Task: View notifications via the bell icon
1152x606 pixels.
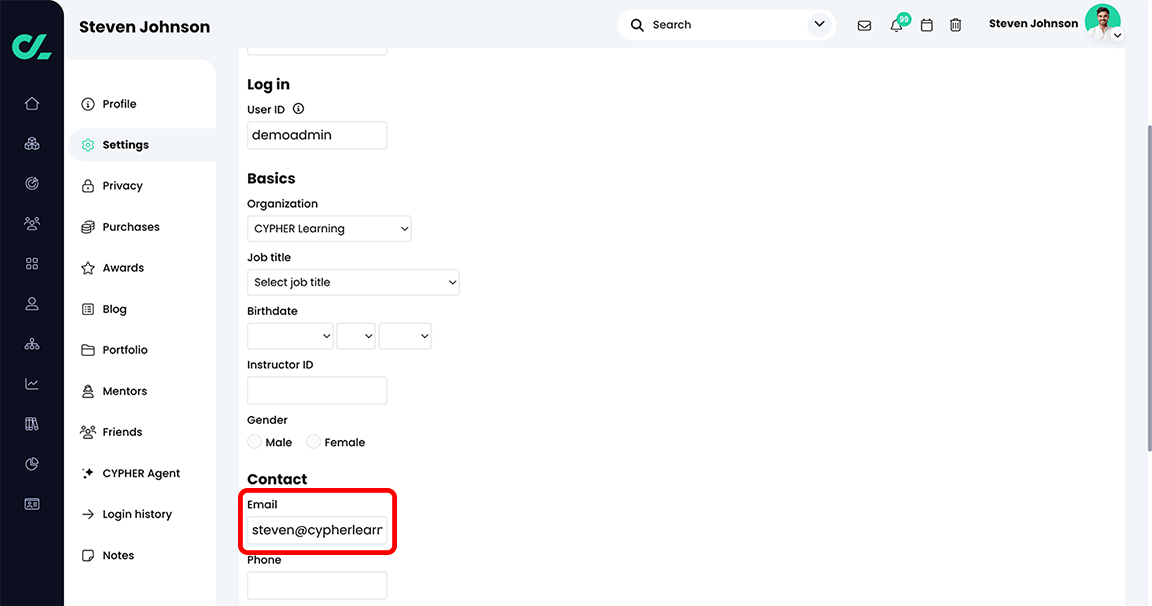Action: [895, 24]
